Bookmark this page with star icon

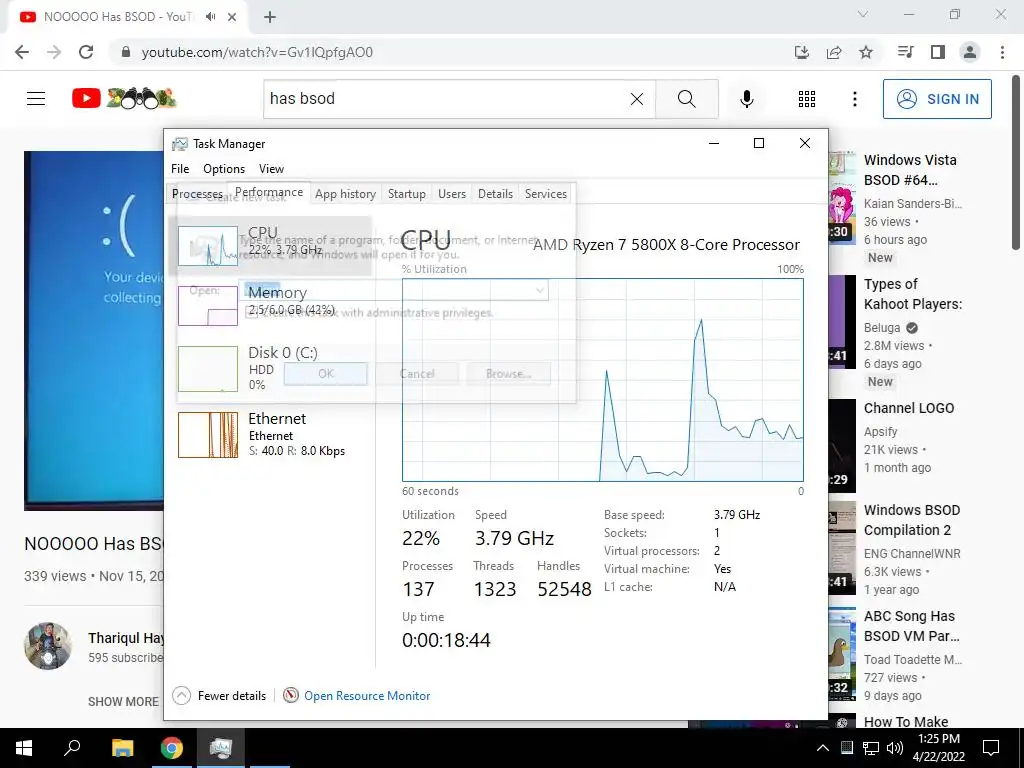tap(866, 52)
